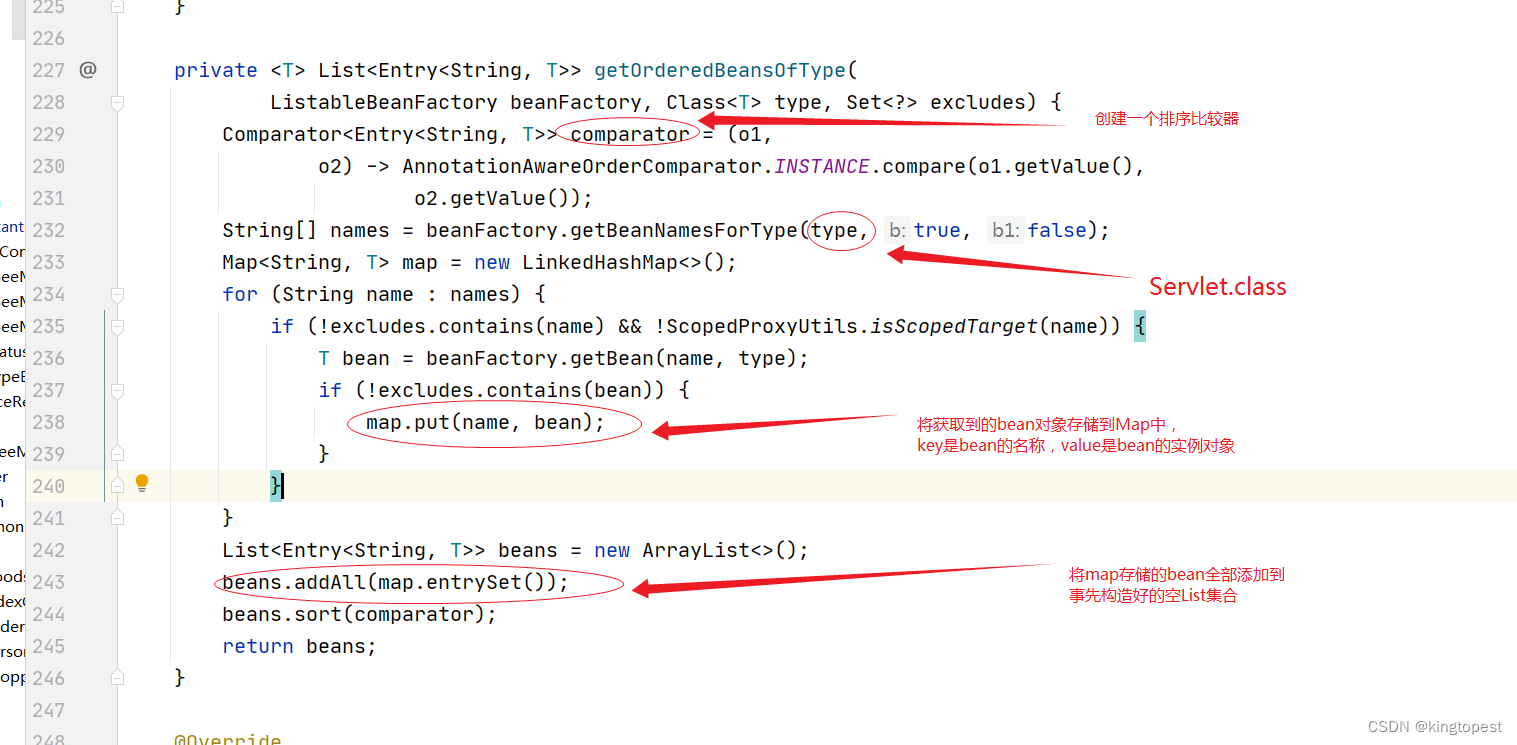Collapse the for loop using arrow at line 234

click(117, 294)
